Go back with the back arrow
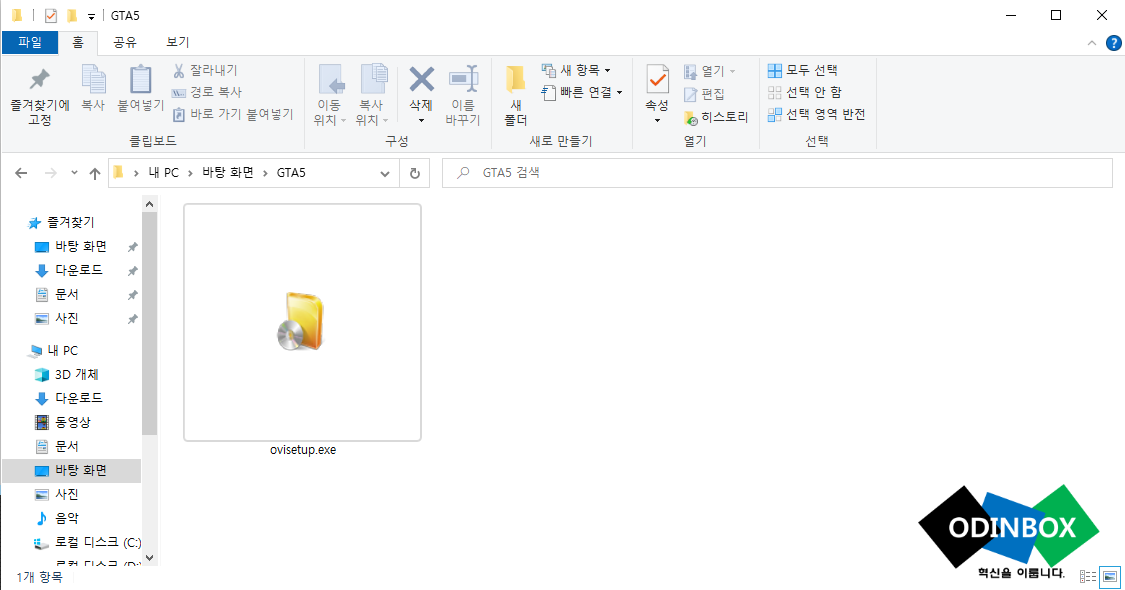The width and height of the screenshot is (1125, 590). tap(22, 173)
